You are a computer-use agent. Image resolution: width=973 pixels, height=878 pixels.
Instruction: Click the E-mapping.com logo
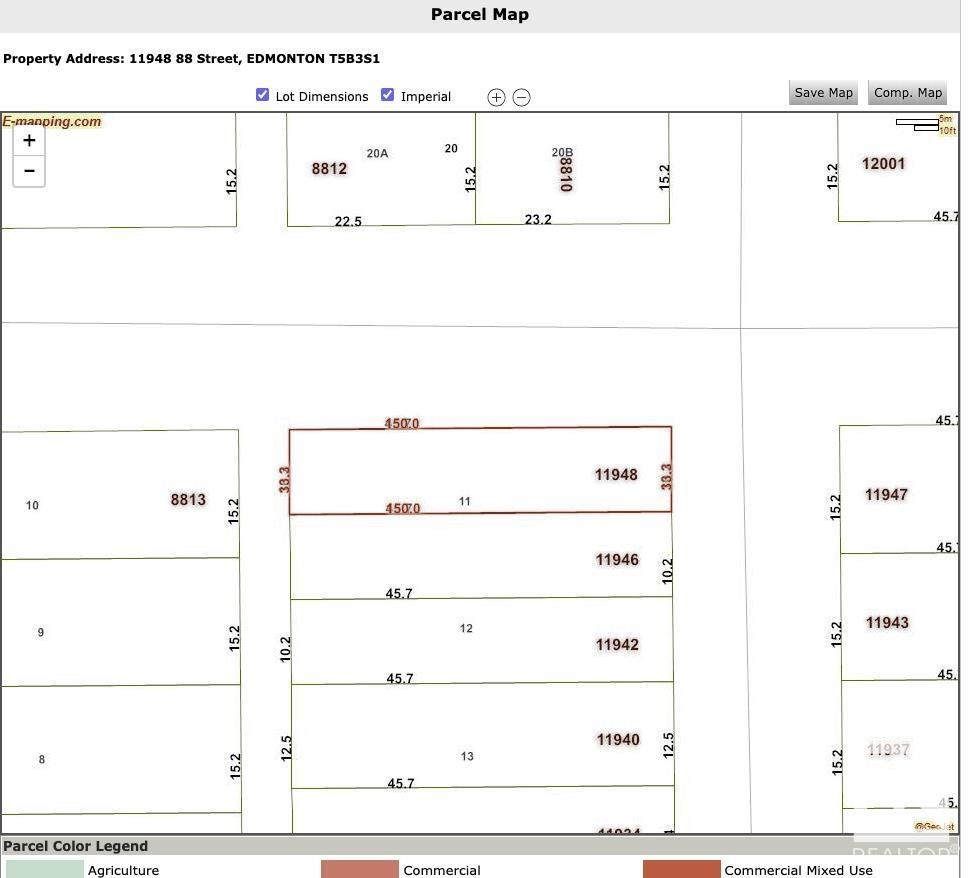pos(52,122)
